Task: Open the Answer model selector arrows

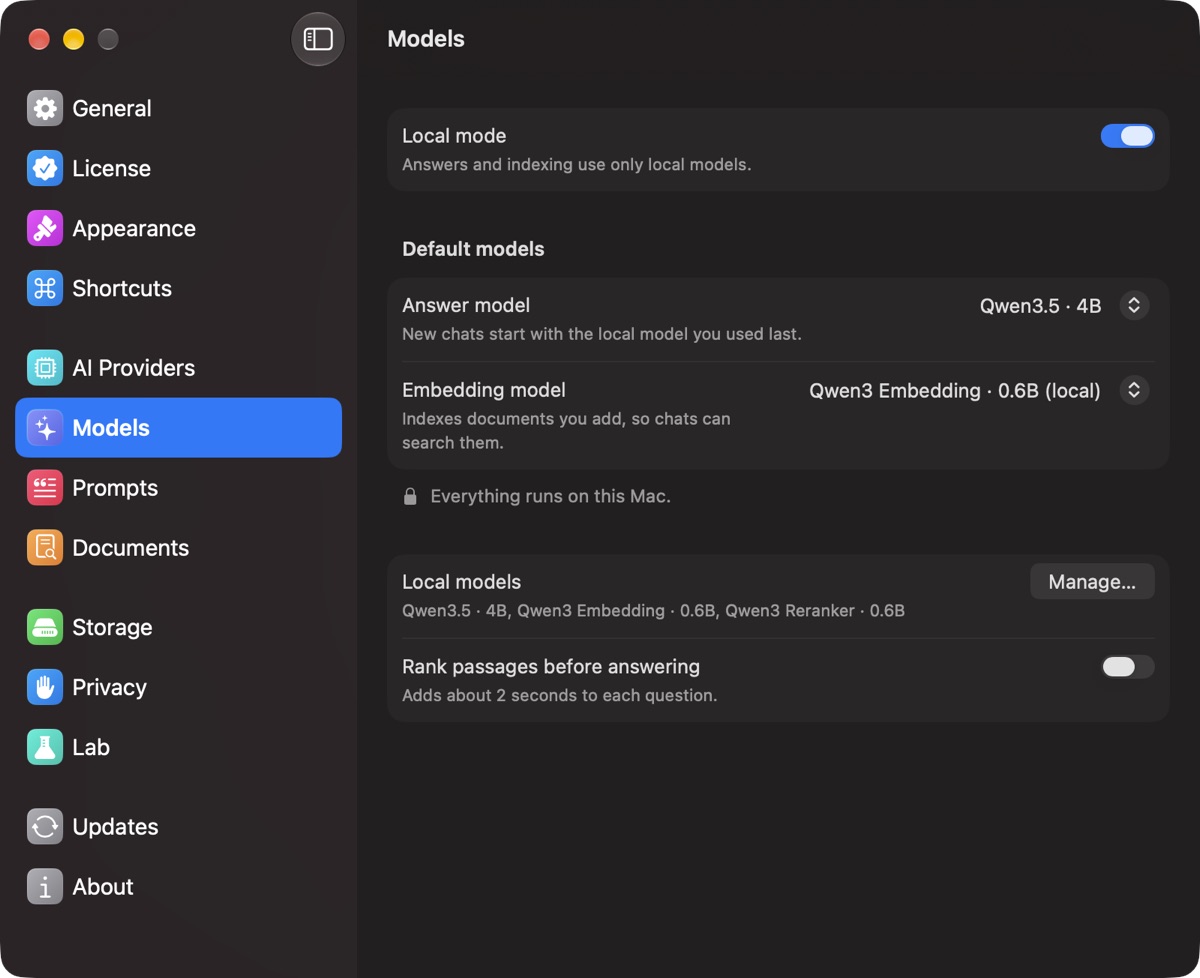Action: pos(1134,306)
